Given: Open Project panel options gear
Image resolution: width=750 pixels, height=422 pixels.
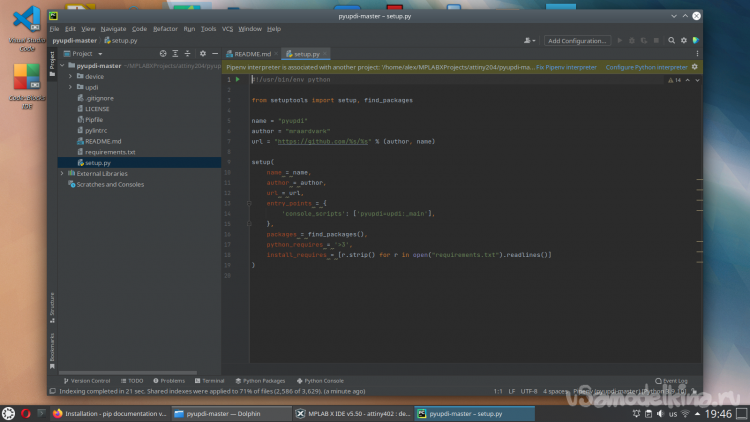Looking at the screenshot, I should coord(203,53).
